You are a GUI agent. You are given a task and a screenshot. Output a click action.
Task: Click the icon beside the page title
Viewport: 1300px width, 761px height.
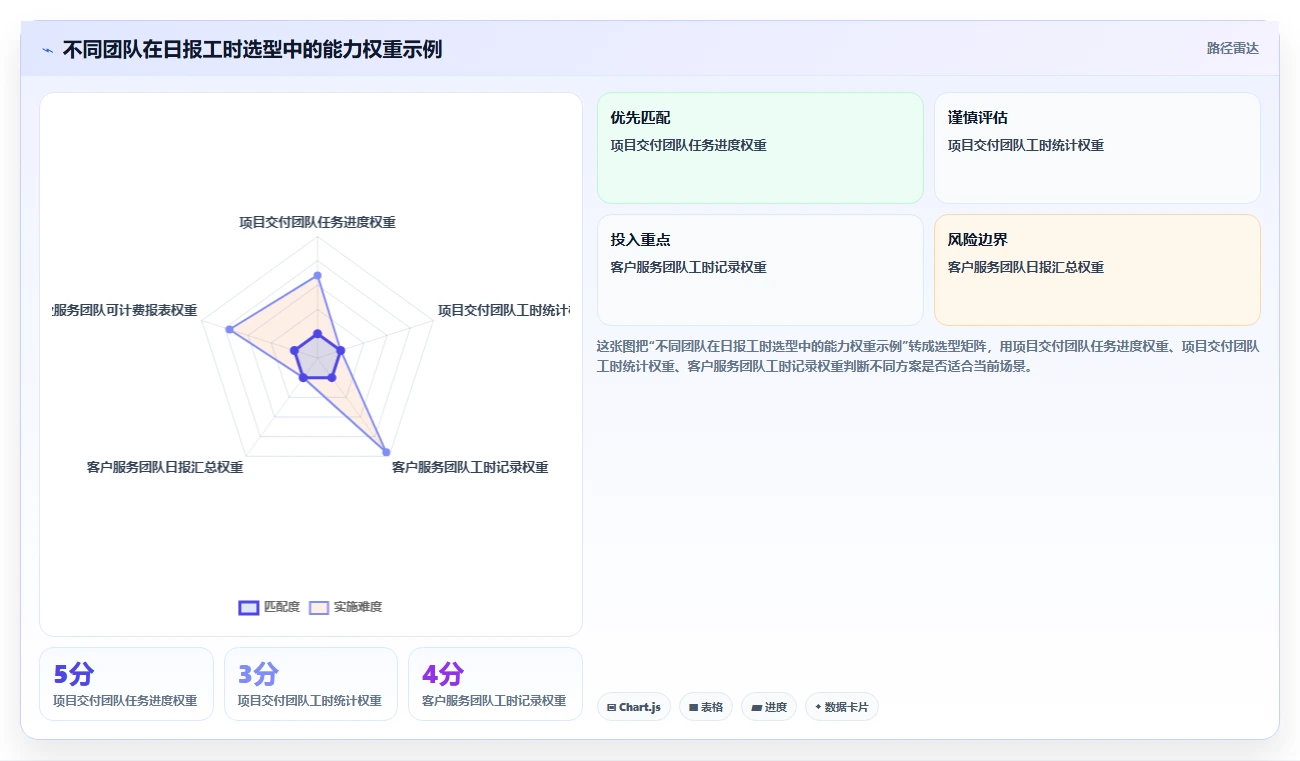coord(47,50)
